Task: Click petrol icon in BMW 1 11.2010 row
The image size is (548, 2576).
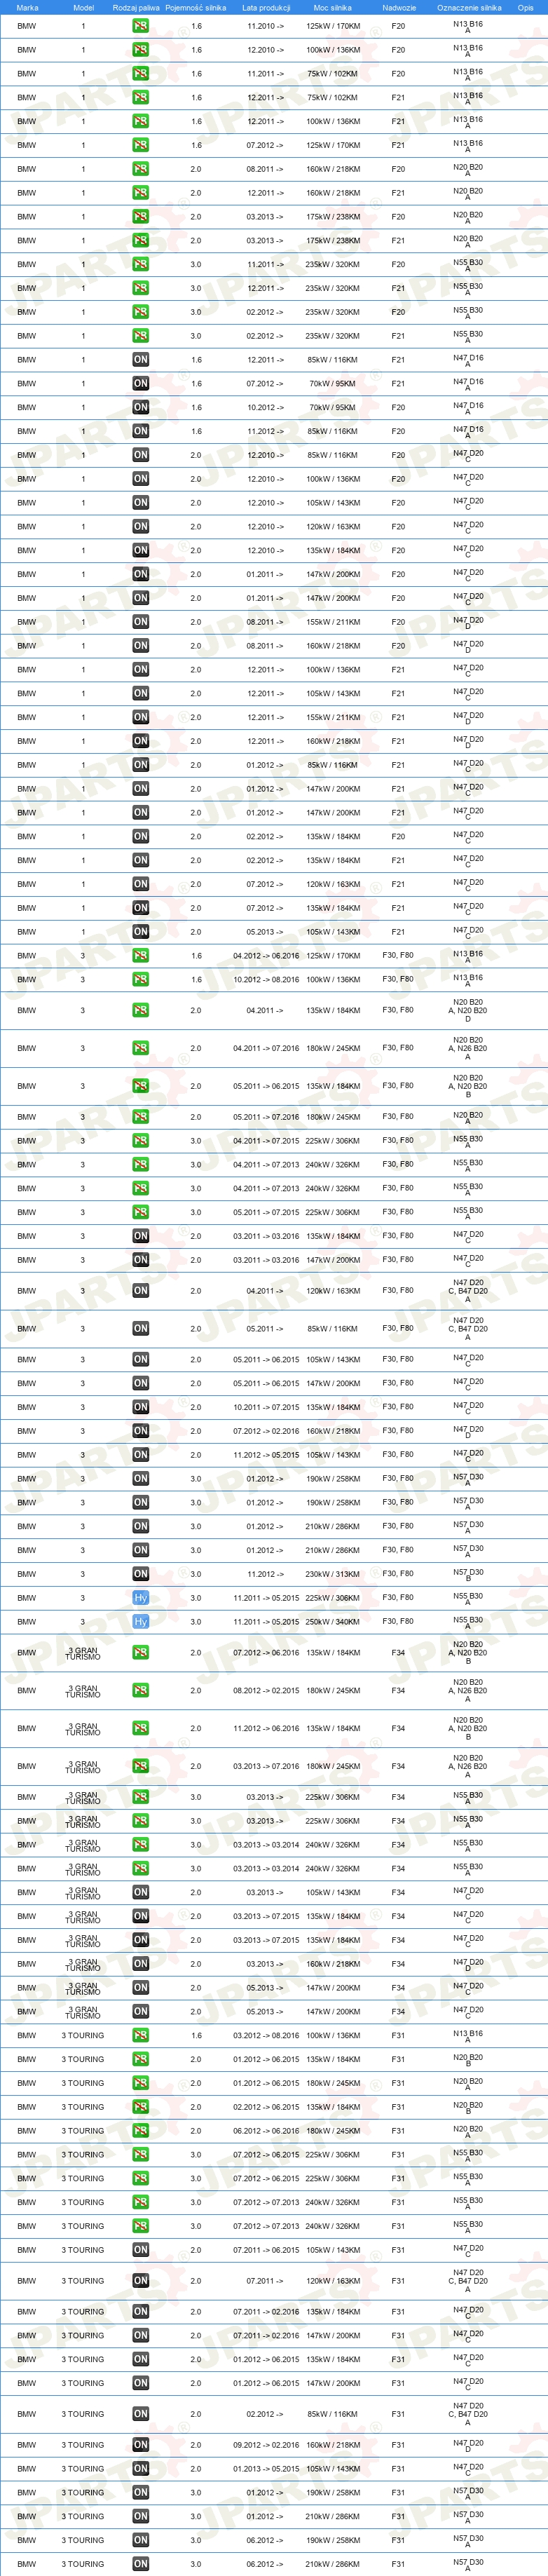Action: pos(141,26)
